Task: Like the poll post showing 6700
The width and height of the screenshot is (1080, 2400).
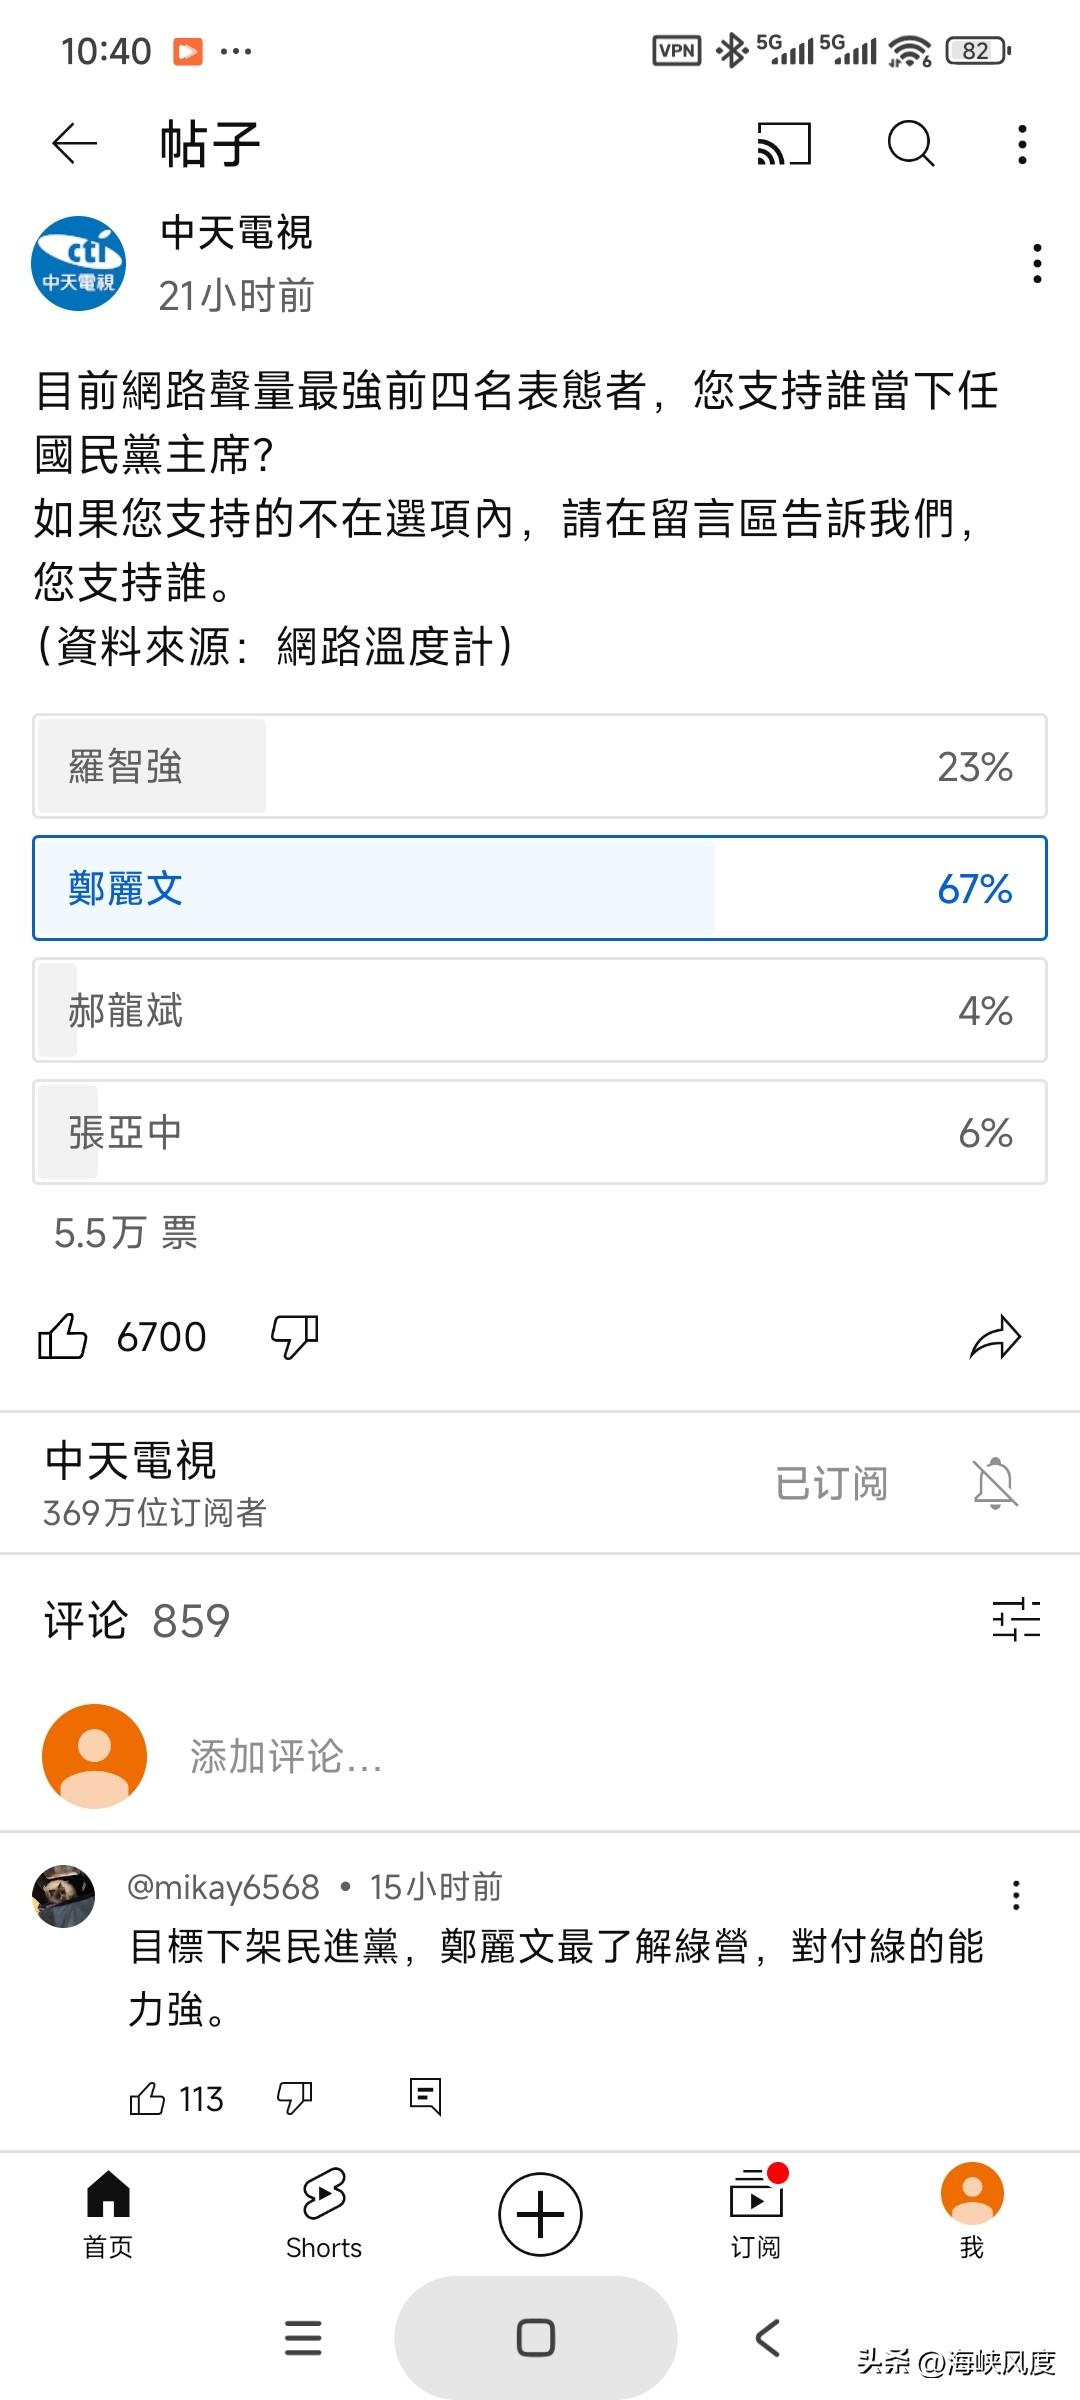Action: pos(62,1336)
